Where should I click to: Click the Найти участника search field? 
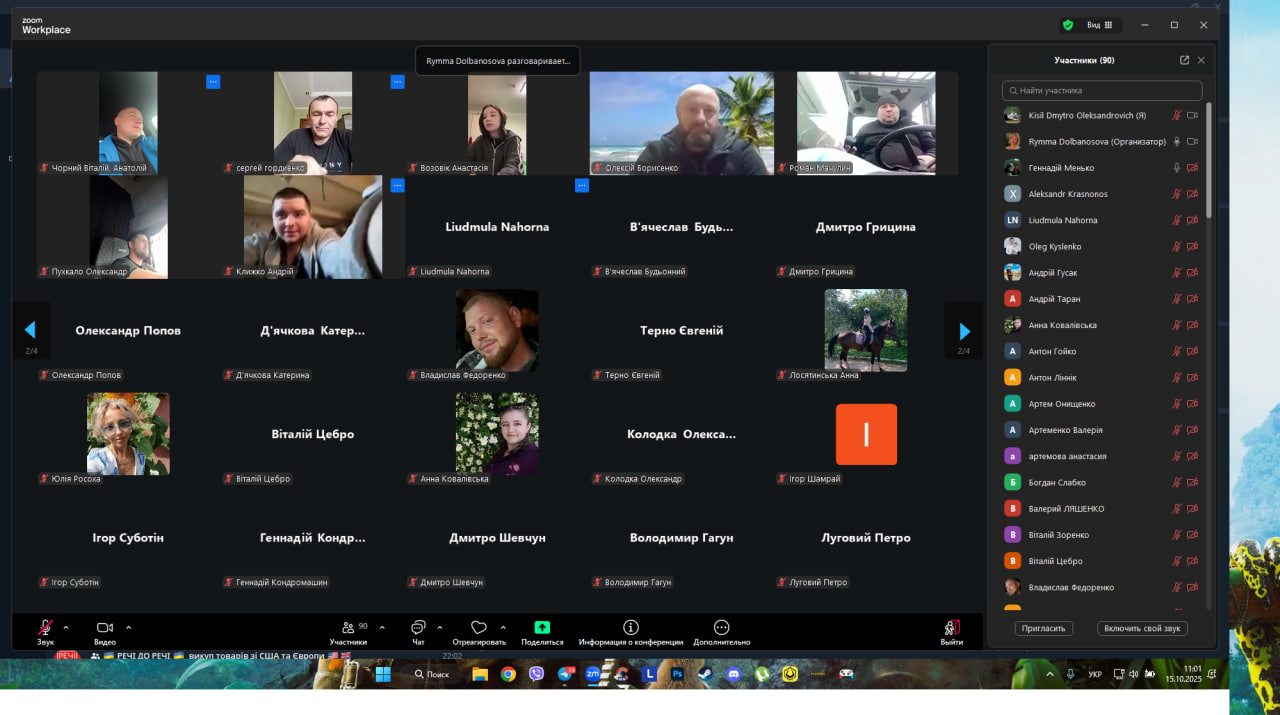tap(1102, 91)
